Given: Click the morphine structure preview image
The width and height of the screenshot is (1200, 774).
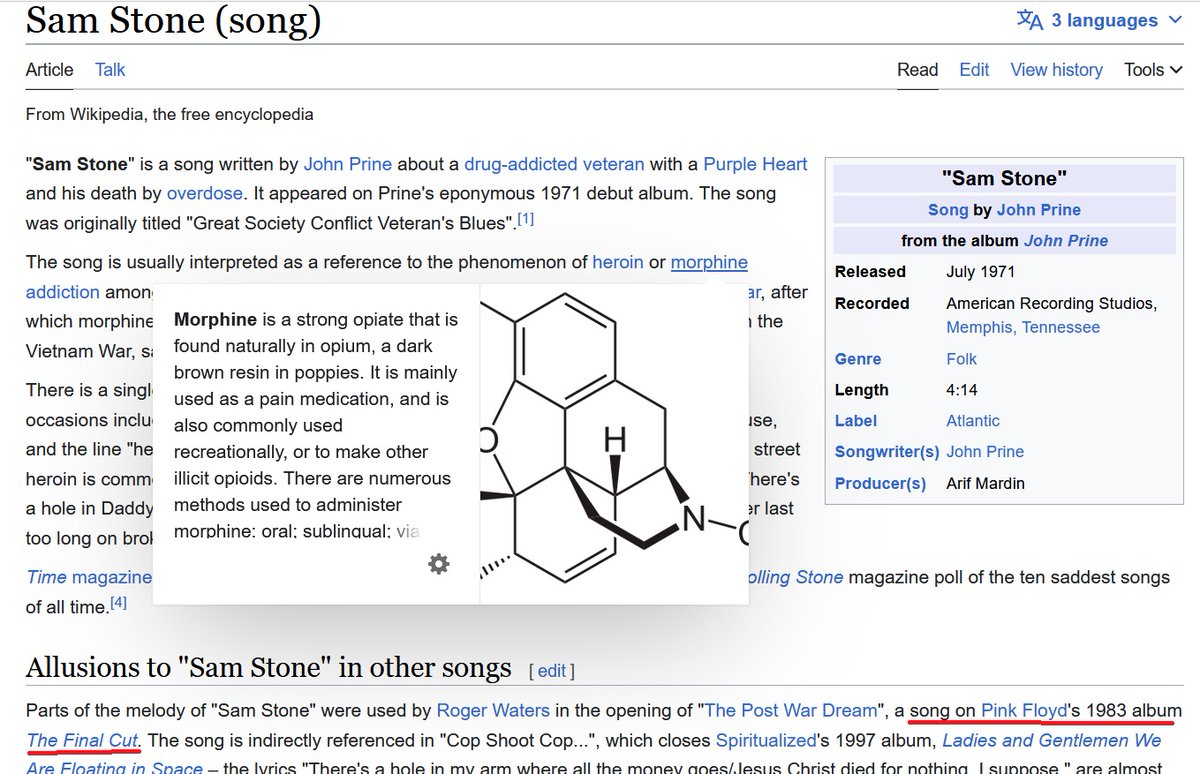Looking at the screenshot, I should click(x=614, y=444).
